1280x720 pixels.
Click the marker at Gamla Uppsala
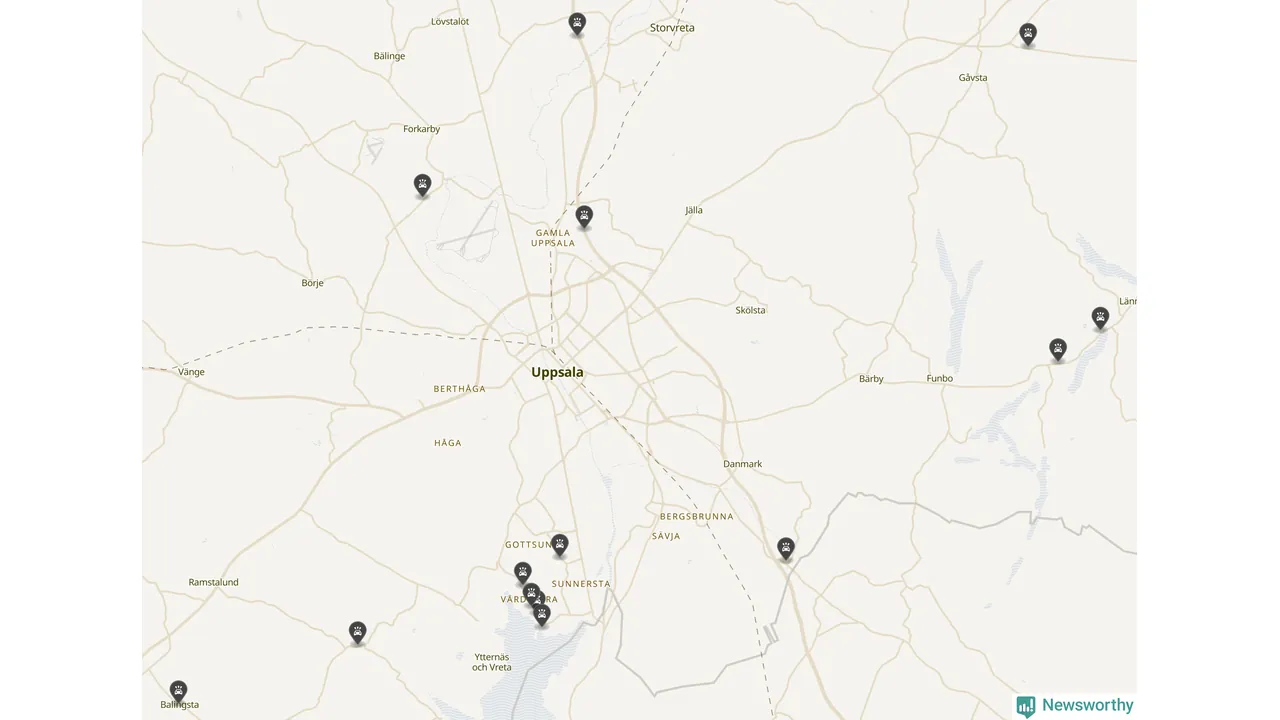pos(584,216)
